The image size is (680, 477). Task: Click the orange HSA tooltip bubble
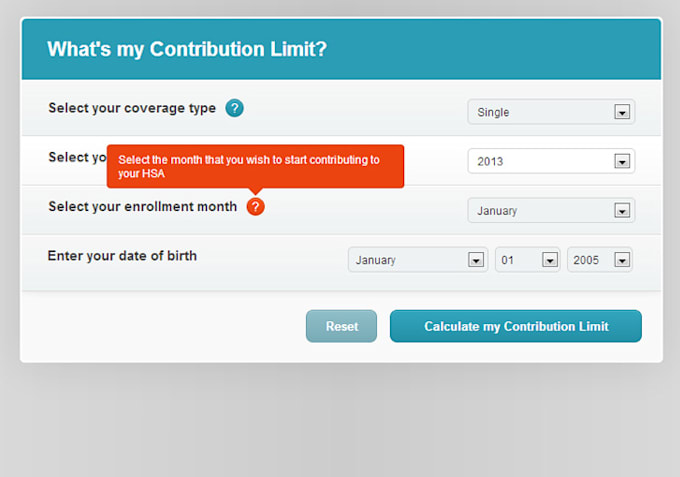(x=255, y=166)
